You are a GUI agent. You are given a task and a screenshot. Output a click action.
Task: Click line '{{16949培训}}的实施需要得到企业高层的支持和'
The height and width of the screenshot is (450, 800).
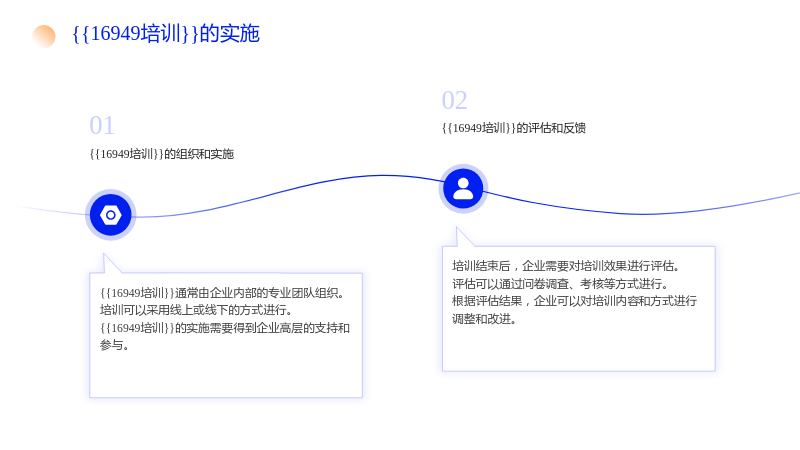click(x=225, y=328)
